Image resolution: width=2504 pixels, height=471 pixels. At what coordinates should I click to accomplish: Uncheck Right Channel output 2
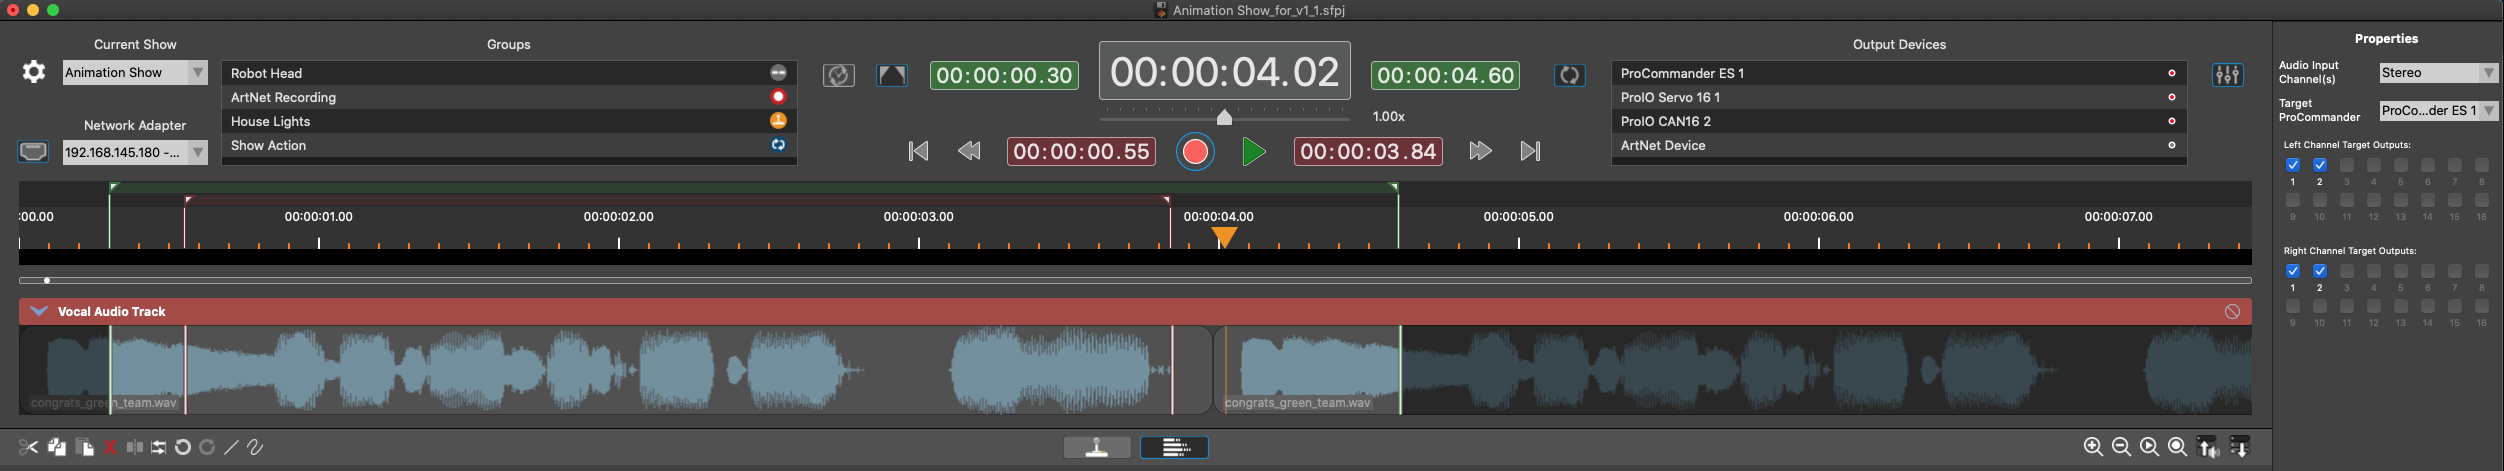(2319, 271)
